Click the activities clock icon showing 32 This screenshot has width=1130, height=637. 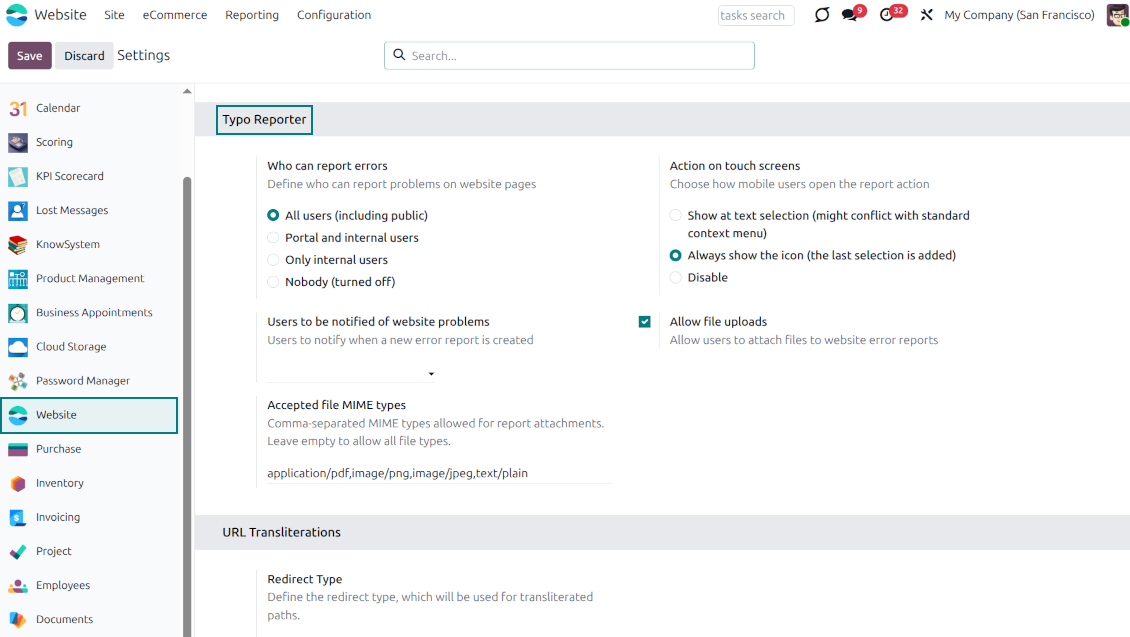[886, 15]
